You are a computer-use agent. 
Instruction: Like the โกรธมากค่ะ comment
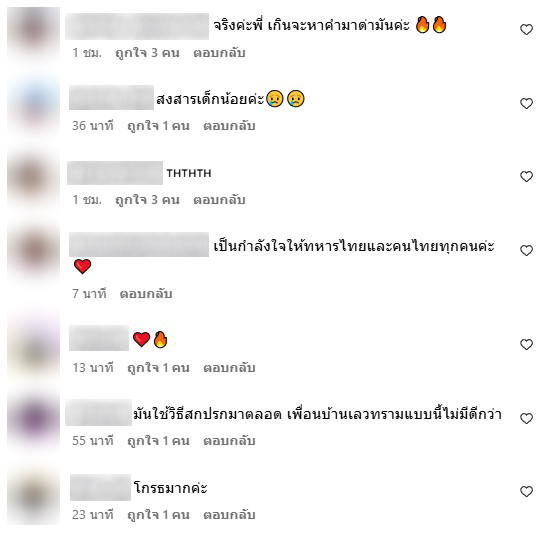(526, 491)
